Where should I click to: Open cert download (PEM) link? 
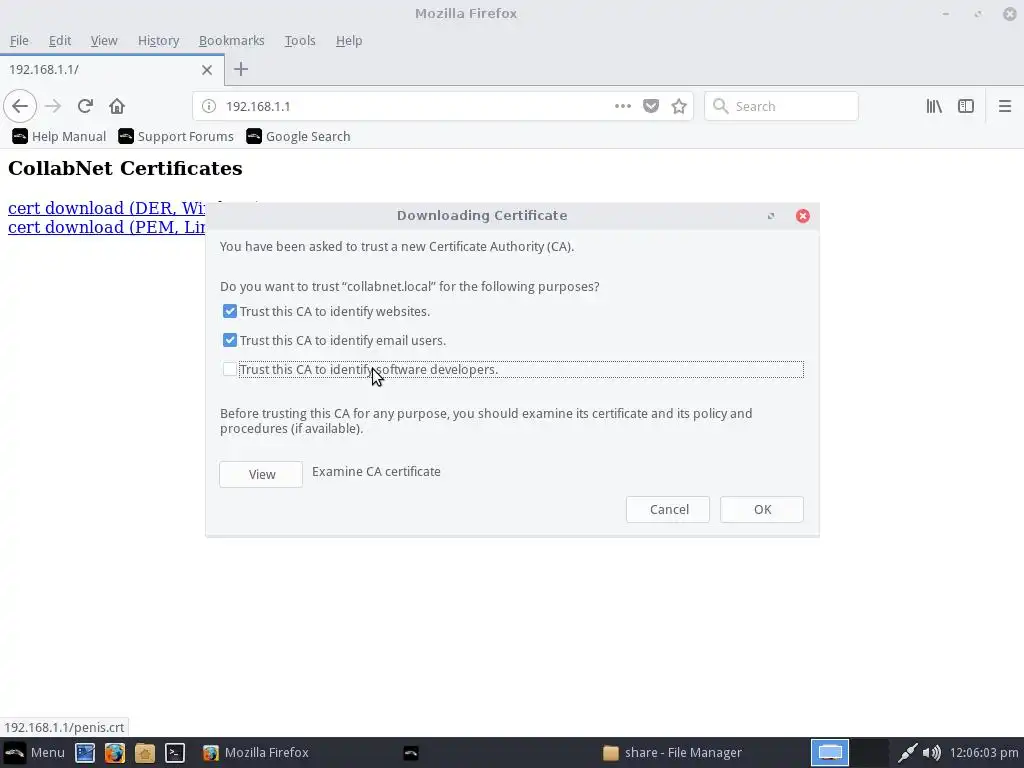[106, 227]
